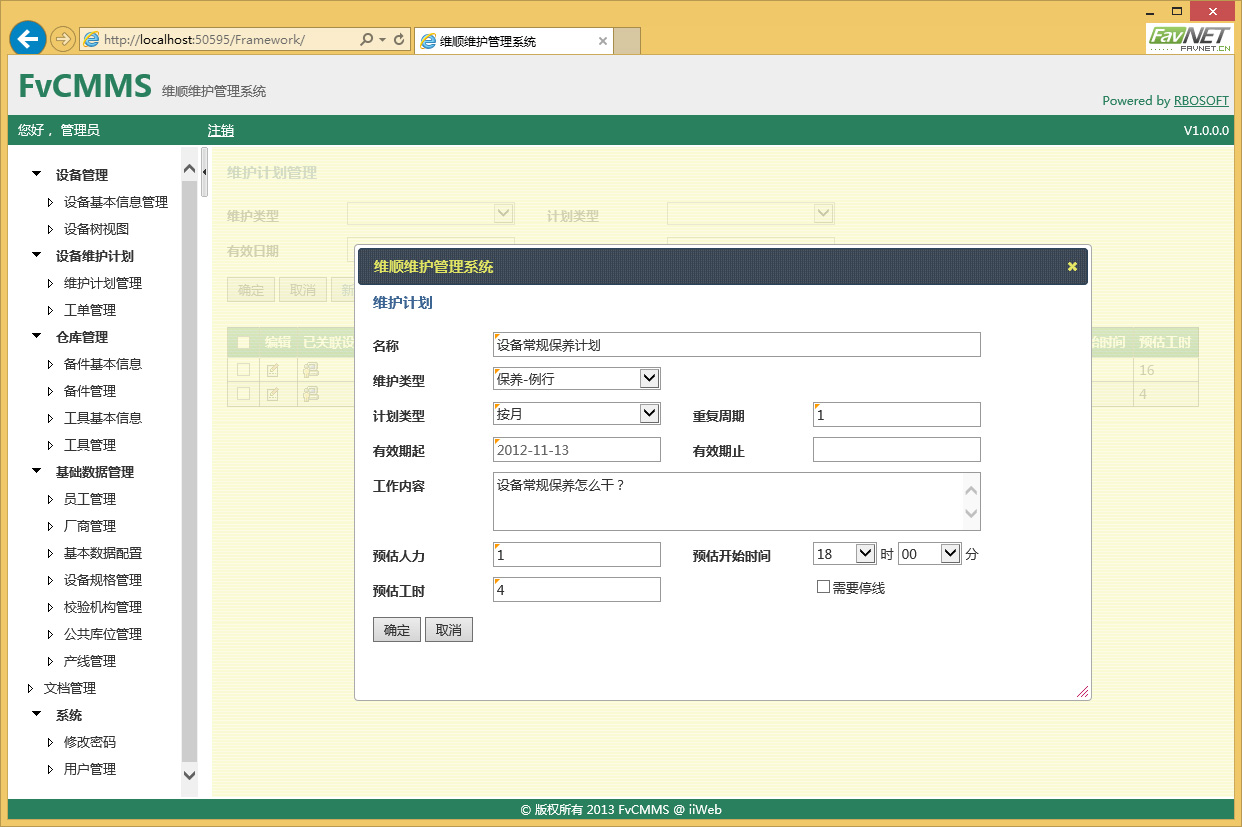Close the 维顺维护管理系统 browser tab
Viewport: 1242px width, 827px height.
(x=602, y=41)
